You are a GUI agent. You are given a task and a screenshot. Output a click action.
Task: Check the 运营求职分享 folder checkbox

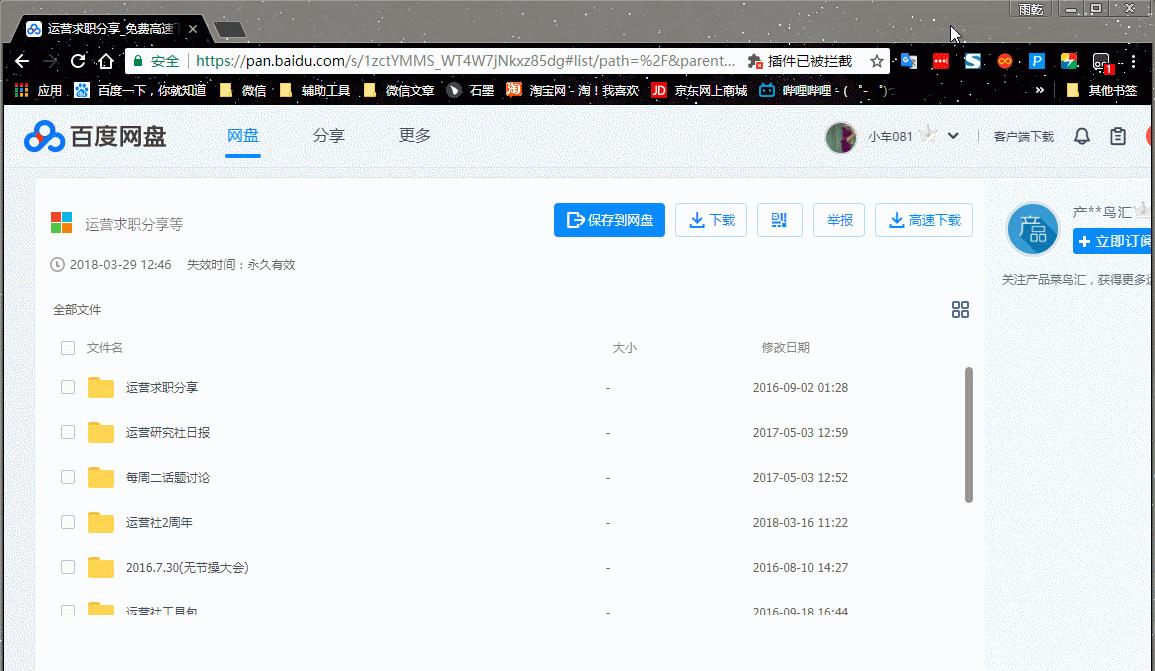pos(68,387)
